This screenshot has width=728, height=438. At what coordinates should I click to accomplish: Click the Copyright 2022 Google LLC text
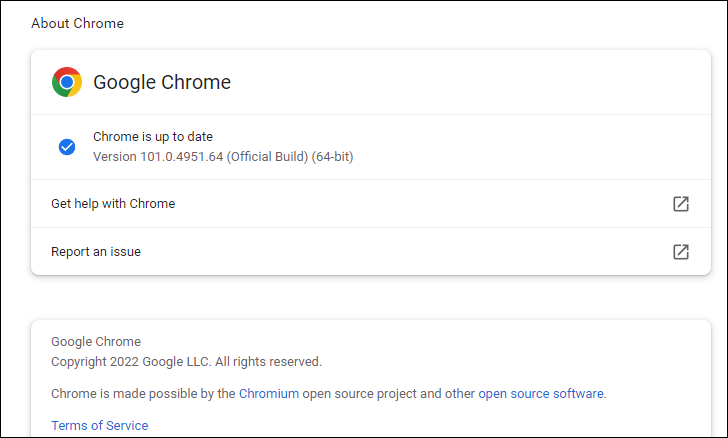131,362
